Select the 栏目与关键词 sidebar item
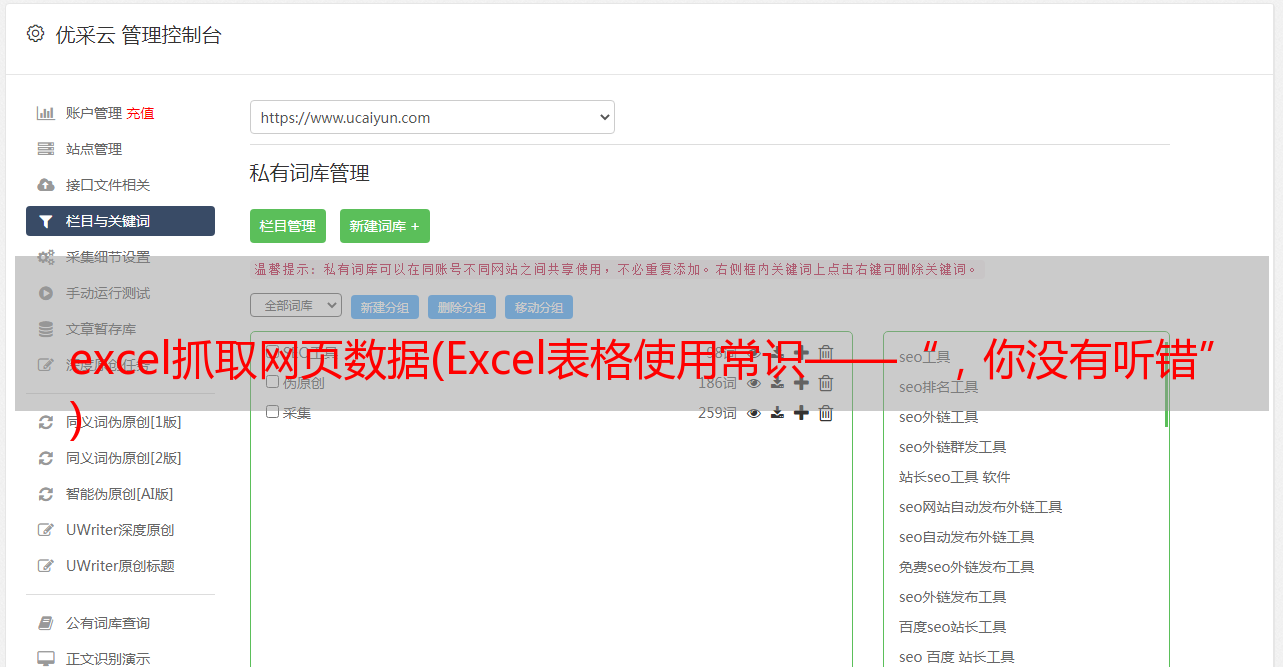This screenshot has height=667, width=1283. tap(120, 221)
